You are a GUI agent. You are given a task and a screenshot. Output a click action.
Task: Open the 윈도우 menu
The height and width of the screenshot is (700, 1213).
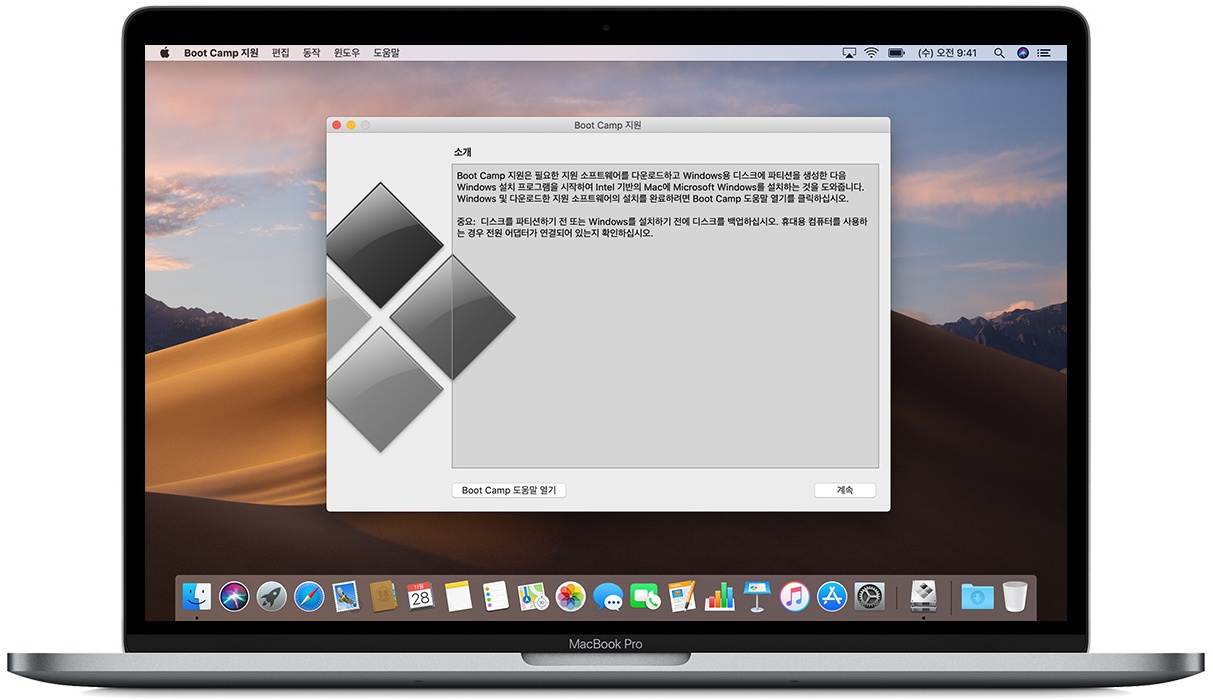347,53
